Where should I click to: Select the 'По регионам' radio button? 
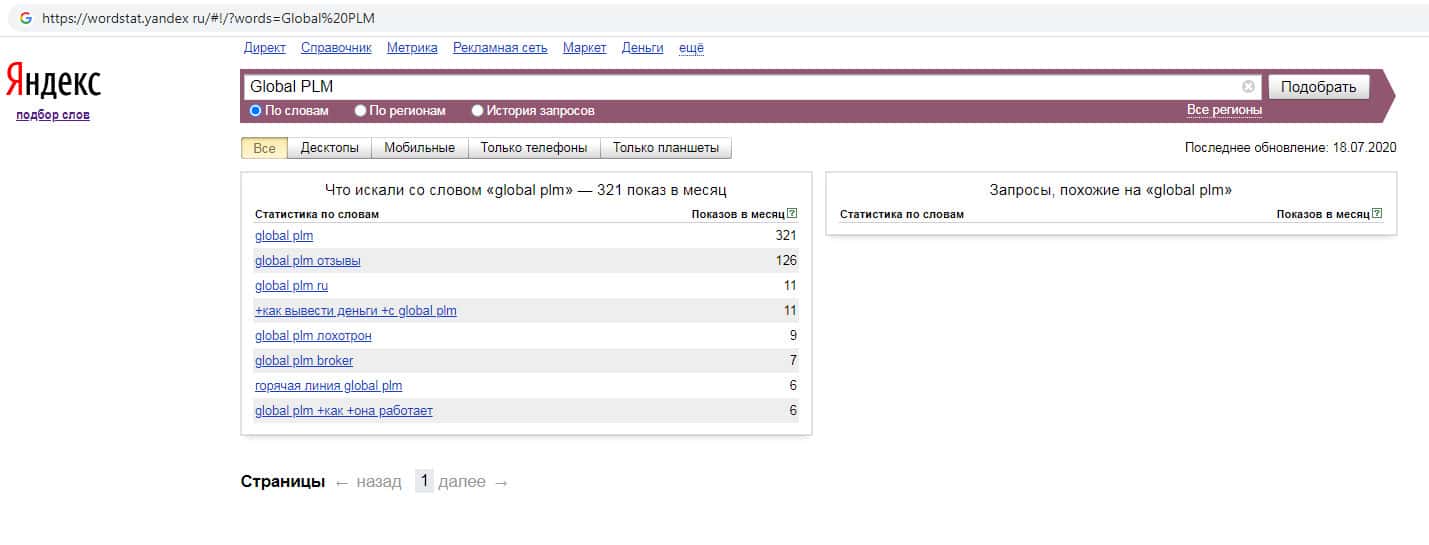[361, 111]
